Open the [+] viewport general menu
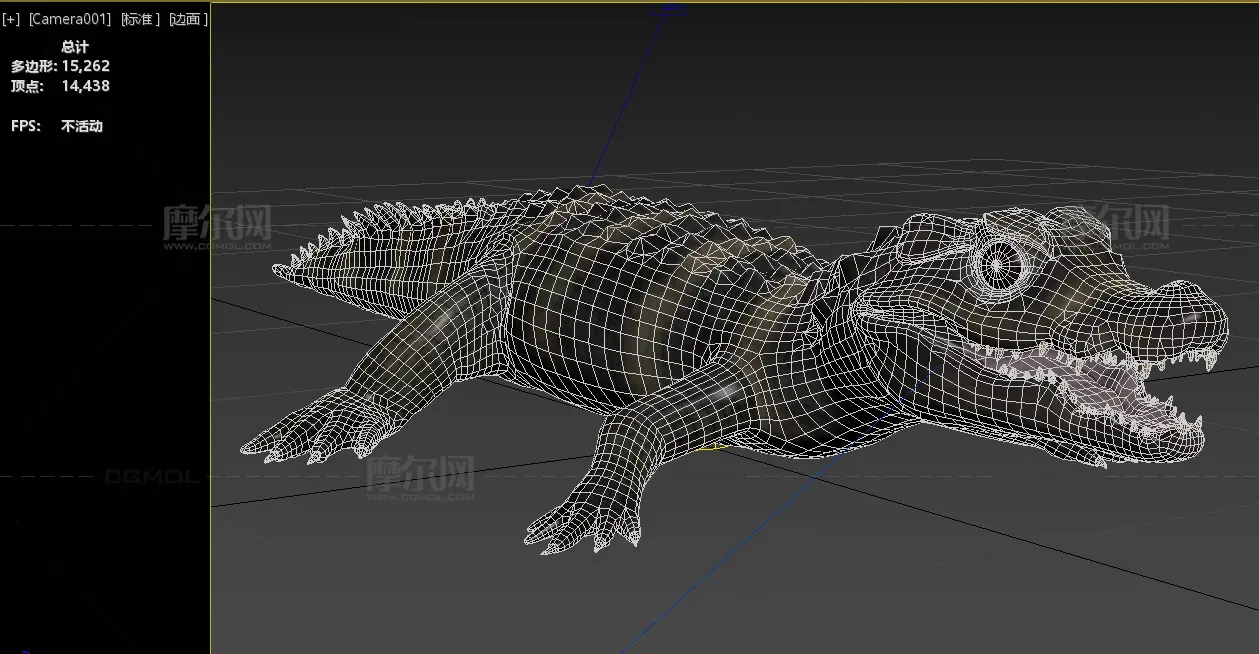1259x654 pixels. point(11,19)
